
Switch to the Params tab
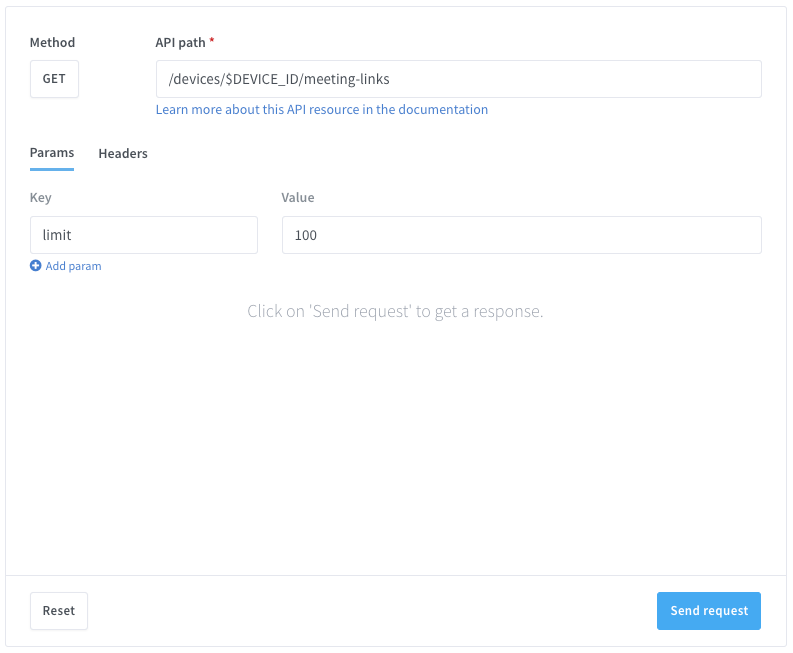[x=52, y=153]
